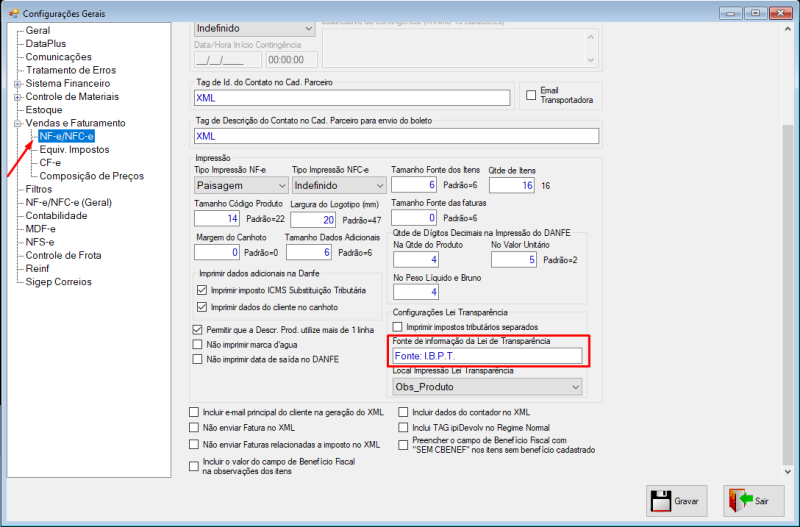Image resolution: width=800 pixels, height=527 pixels.
Task: Open Local Impressão Lei Transparência dropdown
Action: click(487, 387)
